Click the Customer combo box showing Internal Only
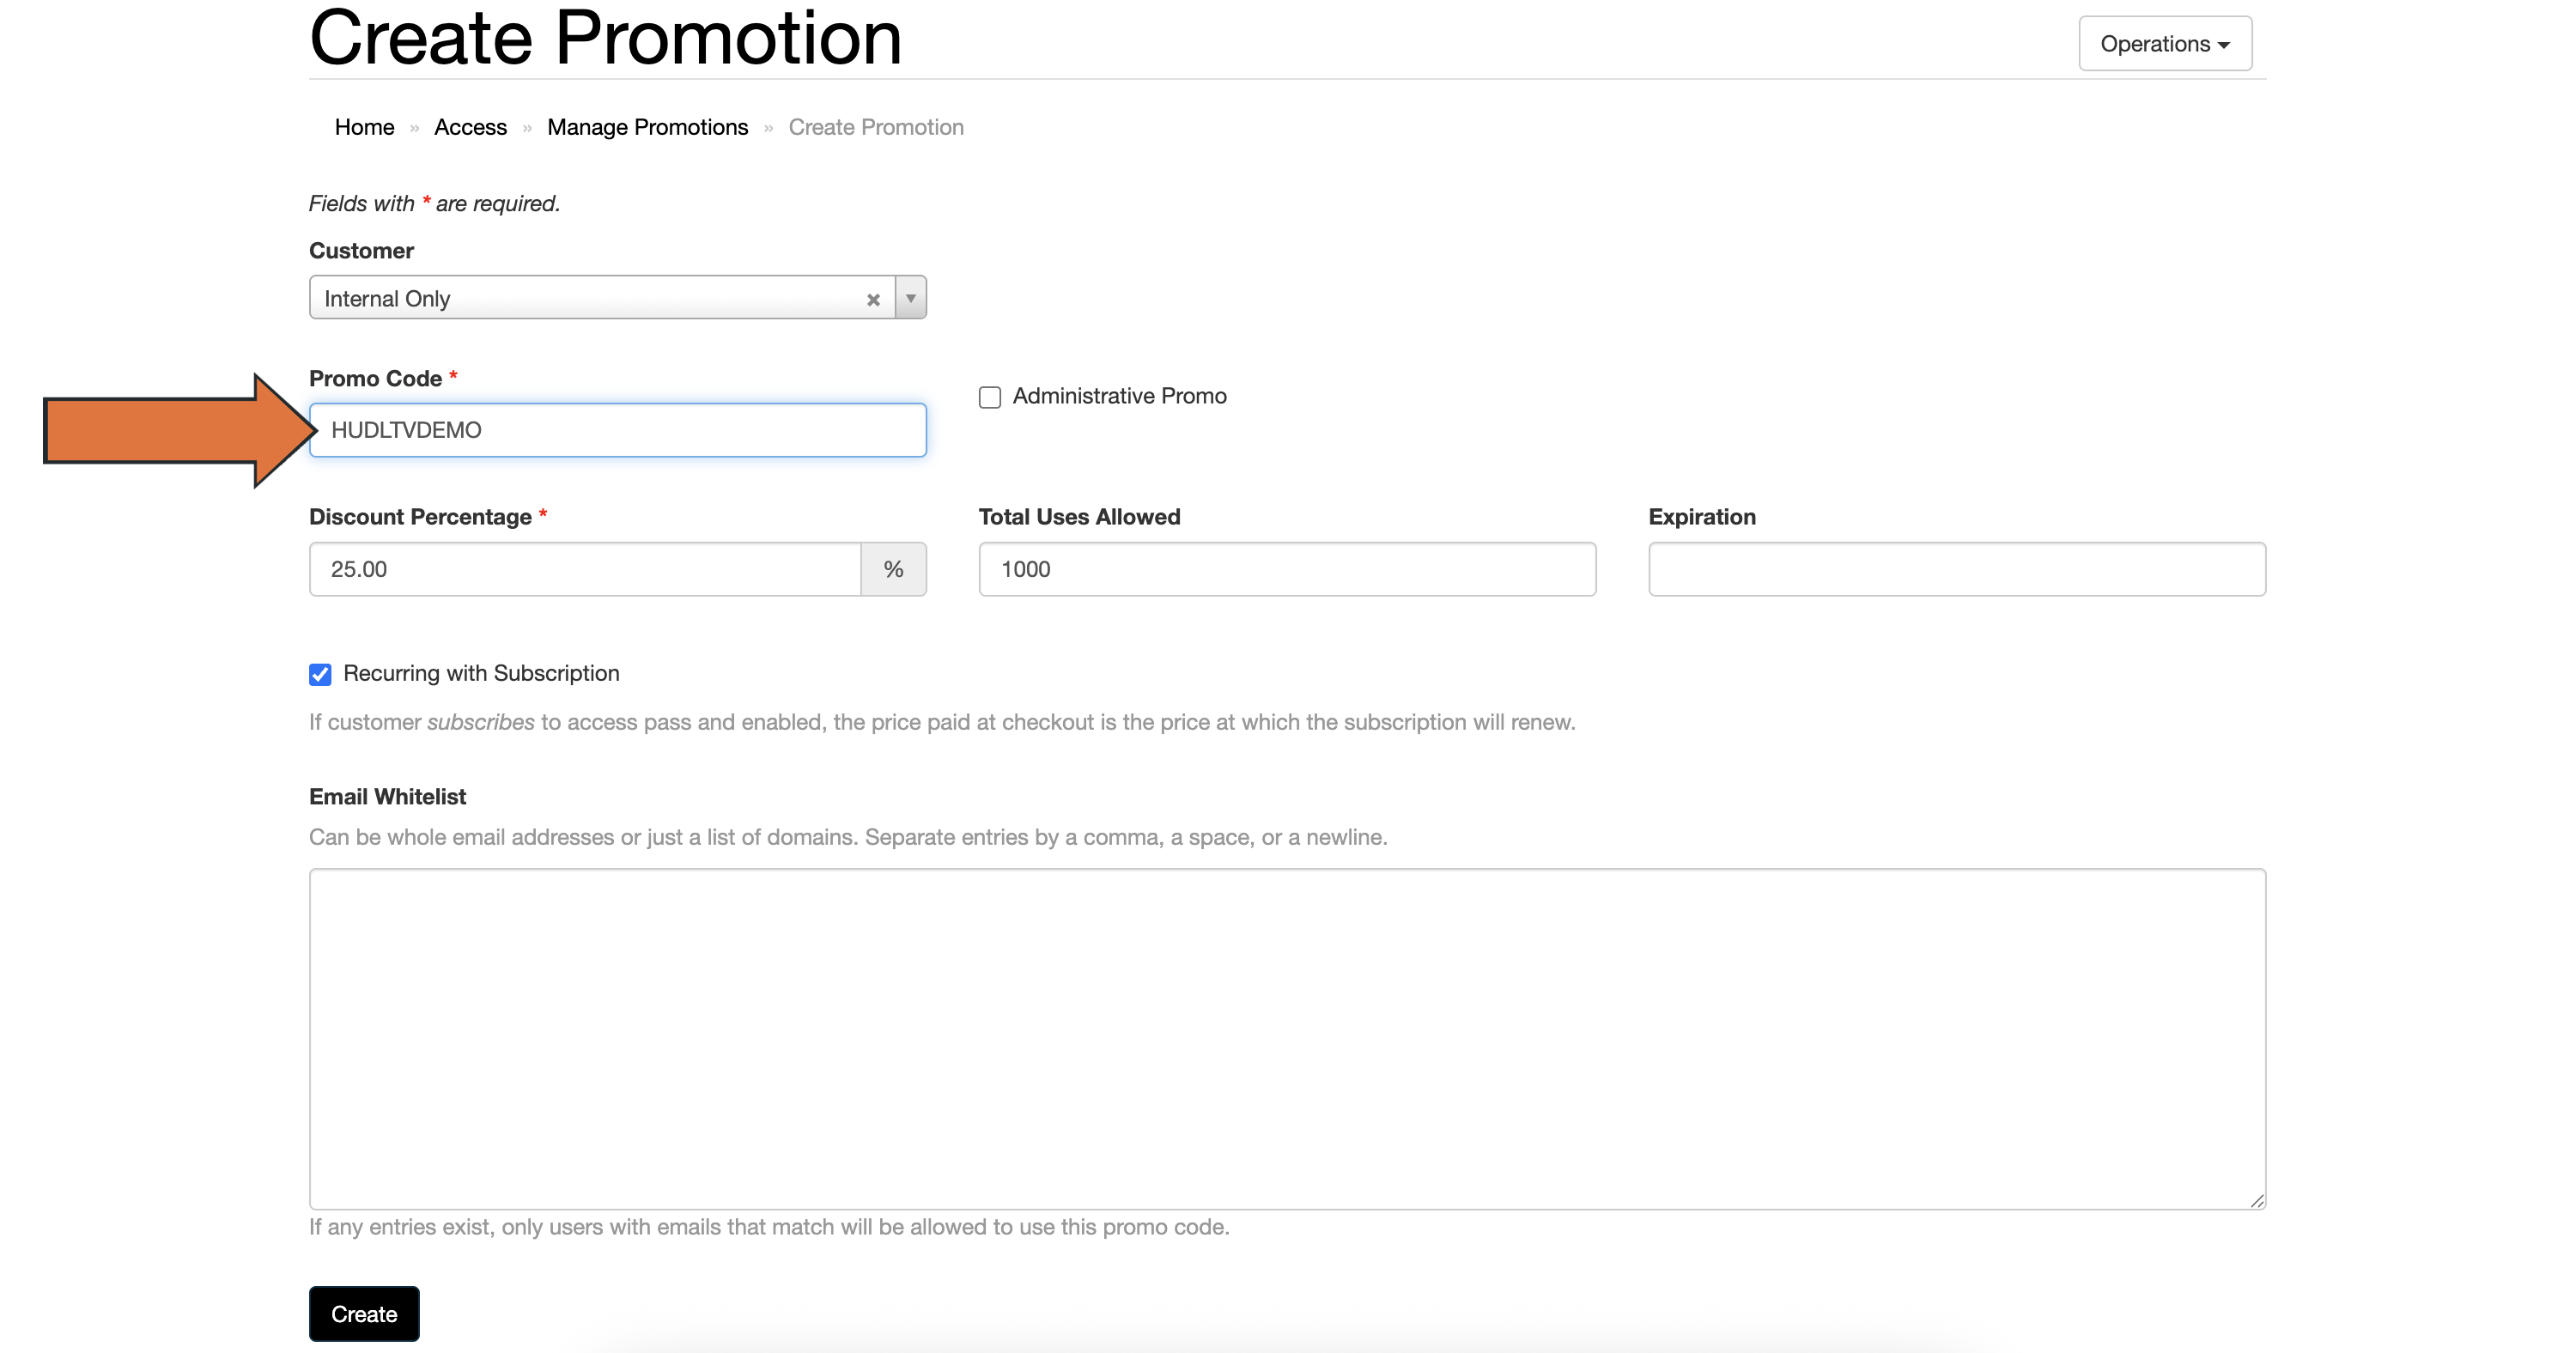Viewport: 2576px width, 1353px height. (x=618, y=298)
